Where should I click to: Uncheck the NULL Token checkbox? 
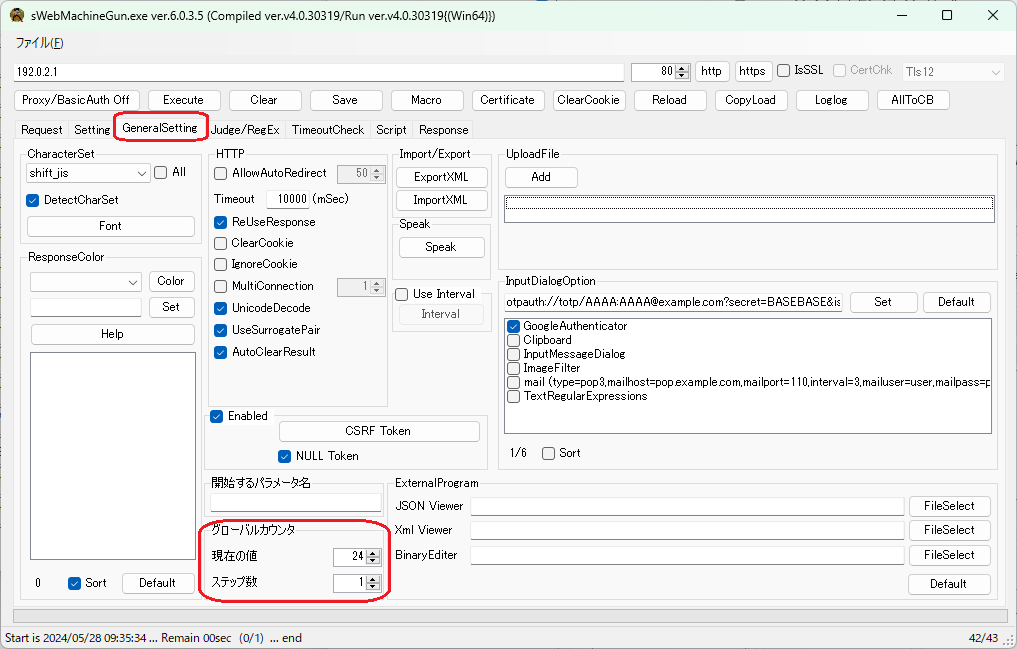click(x=285, y=456)
